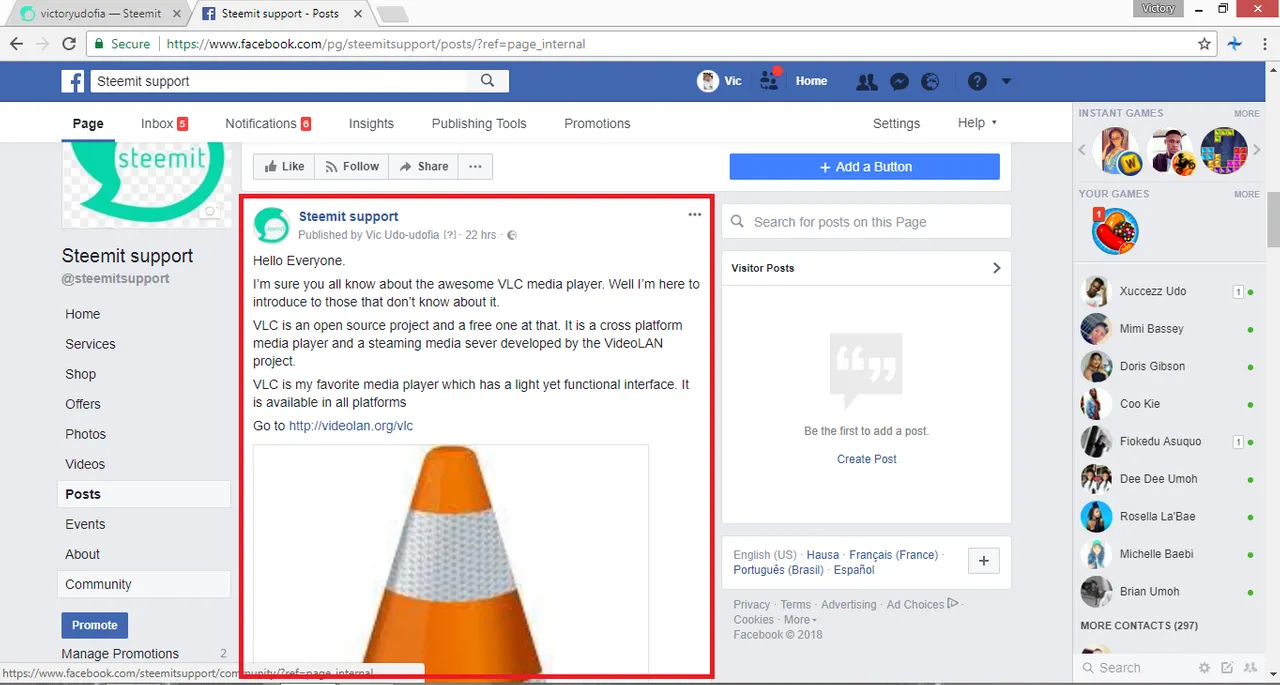Viewport: 1280px width, 685px height.
Task: Click the page switcher icon with red dot
Action: 769,79
